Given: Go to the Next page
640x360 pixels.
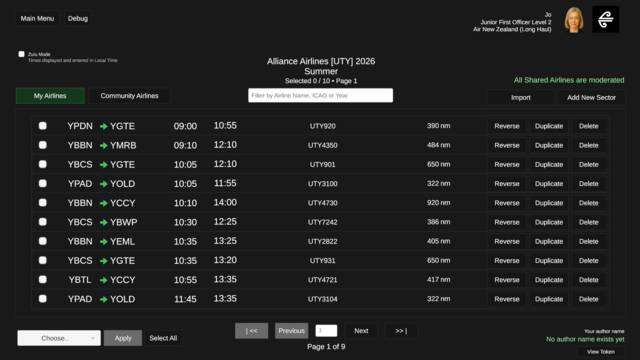Looking at the screenshot, I should (x=361, y=331).
